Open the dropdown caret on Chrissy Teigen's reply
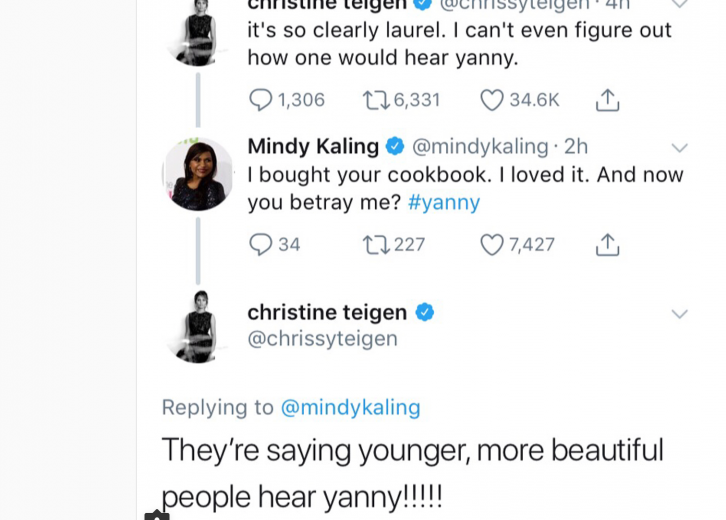 (x=679, y=314)
